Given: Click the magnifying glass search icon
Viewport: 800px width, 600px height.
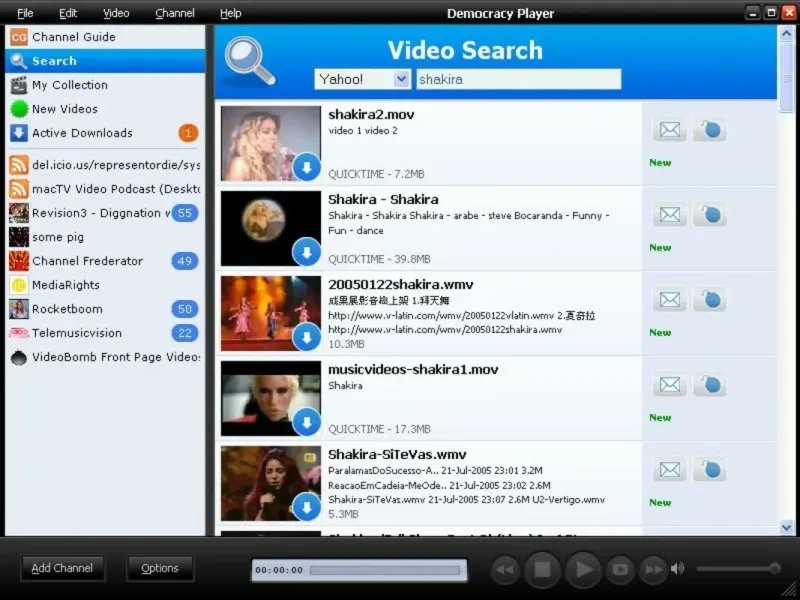Looking at the screenshot, I should click(x=249, y=61).
